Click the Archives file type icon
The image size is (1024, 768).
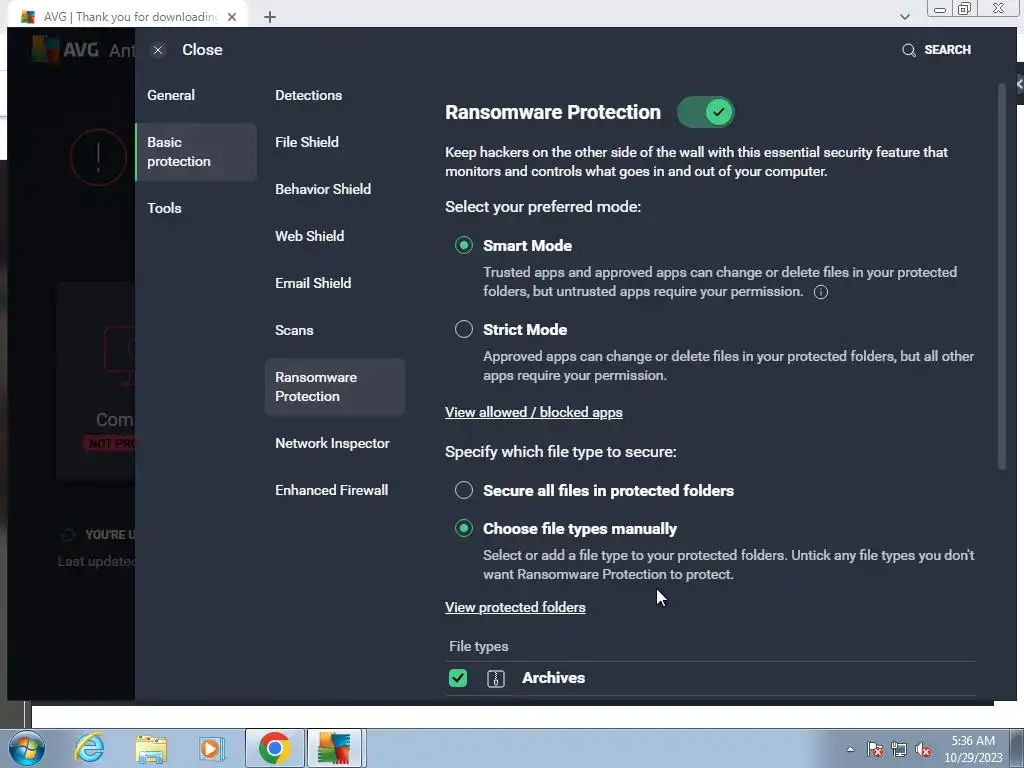tap(496, 679)
